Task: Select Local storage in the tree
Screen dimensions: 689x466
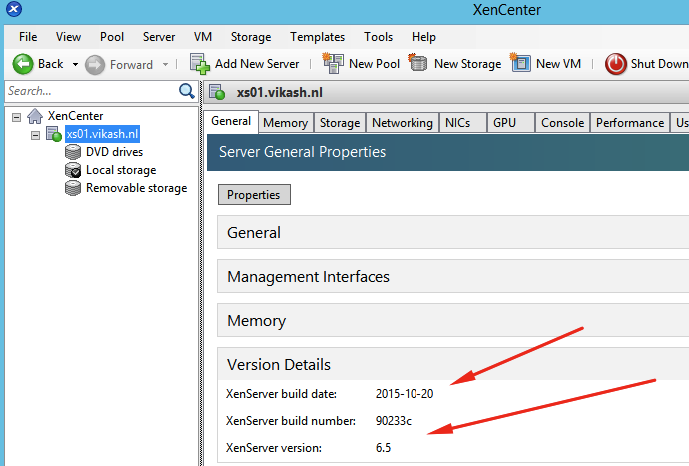Action: (x=120, y=170)
